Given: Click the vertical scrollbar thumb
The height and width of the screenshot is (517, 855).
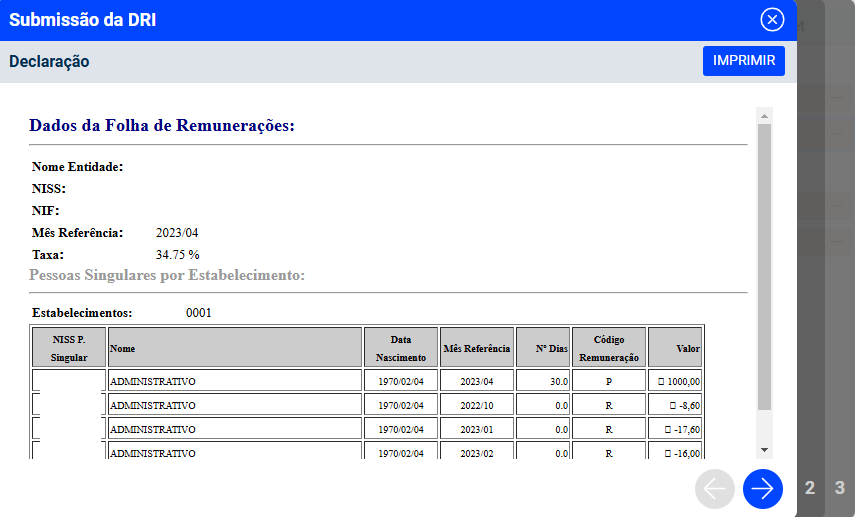Looking at the screenshot, I should tap(764, 267).
